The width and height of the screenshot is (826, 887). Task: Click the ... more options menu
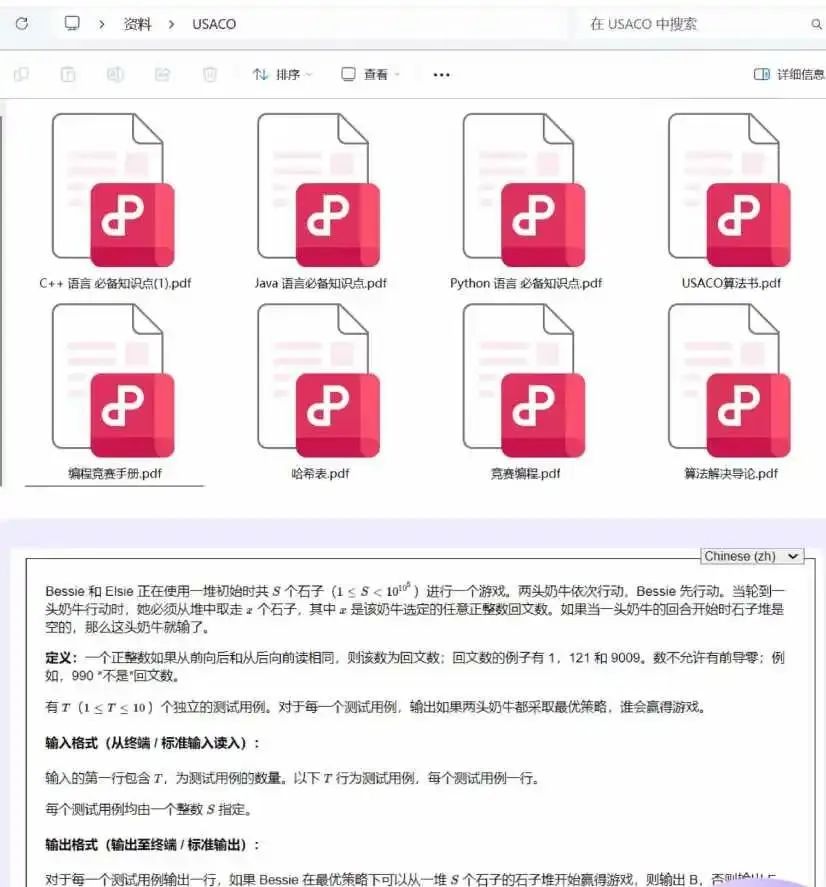click(x=440, y=74)
